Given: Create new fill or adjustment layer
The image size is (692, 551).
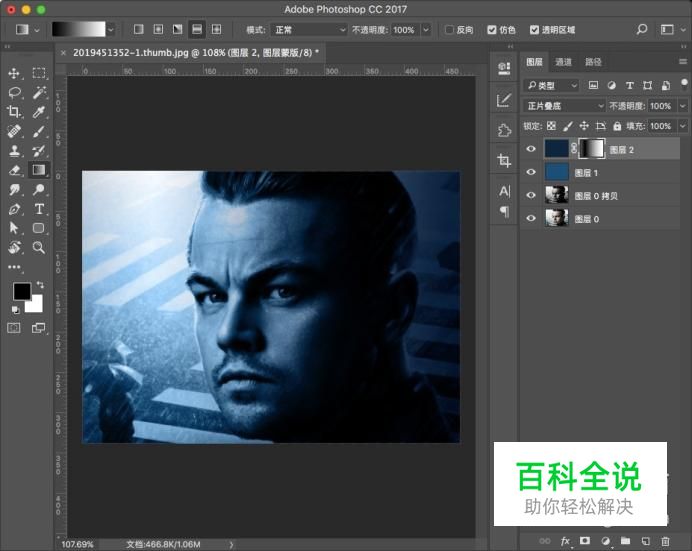Looking at the screenshot, I should pos(606,541).
